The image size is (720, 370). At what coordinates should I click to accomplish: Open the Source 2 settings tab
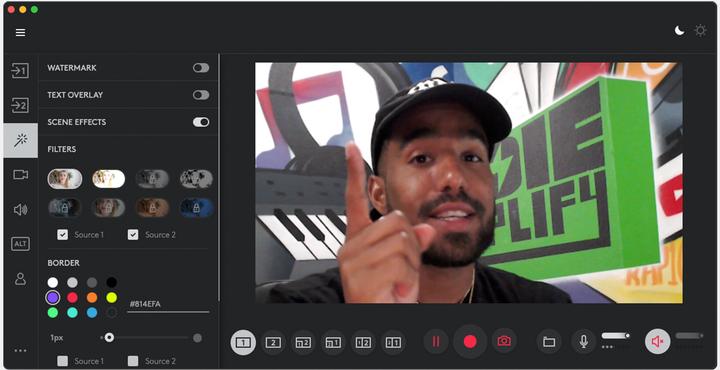click(20, 106)
